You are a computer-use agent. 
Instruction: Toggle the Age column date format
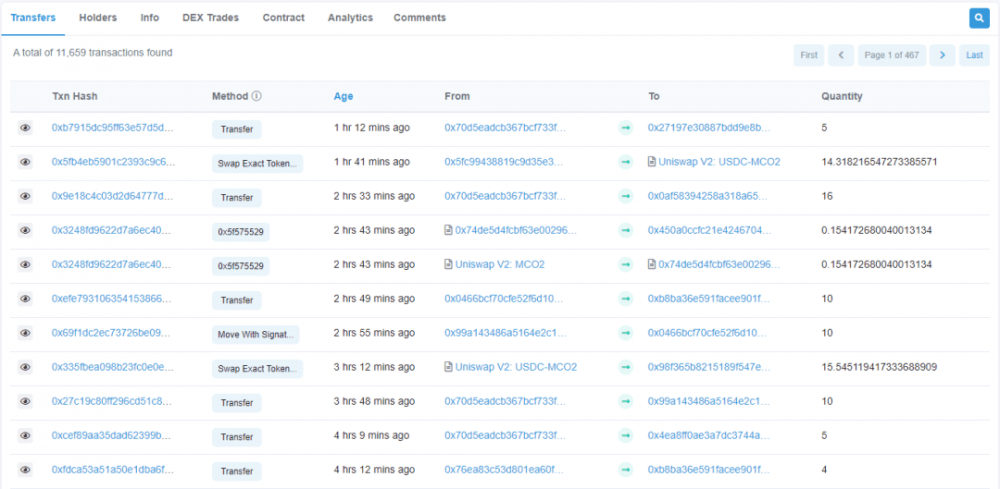click(343, 97)
